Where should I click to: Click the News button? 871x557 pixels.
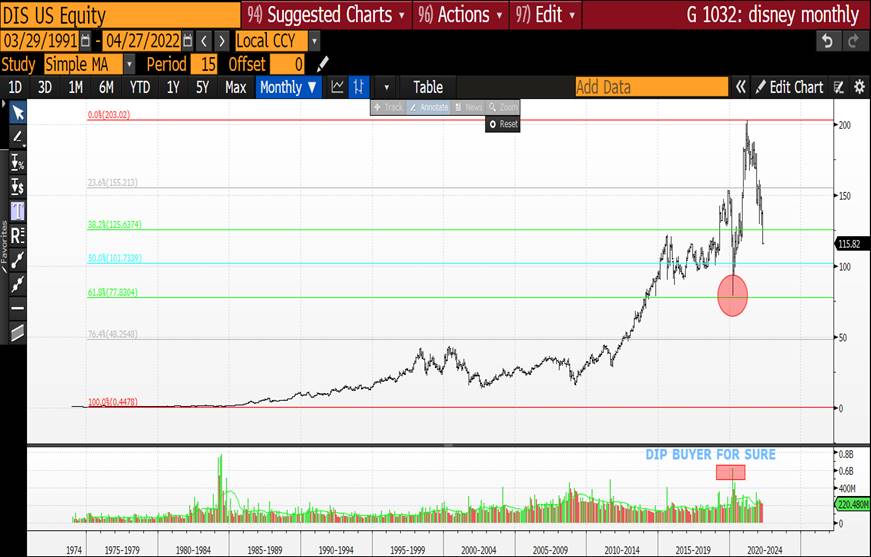point(468,107)
